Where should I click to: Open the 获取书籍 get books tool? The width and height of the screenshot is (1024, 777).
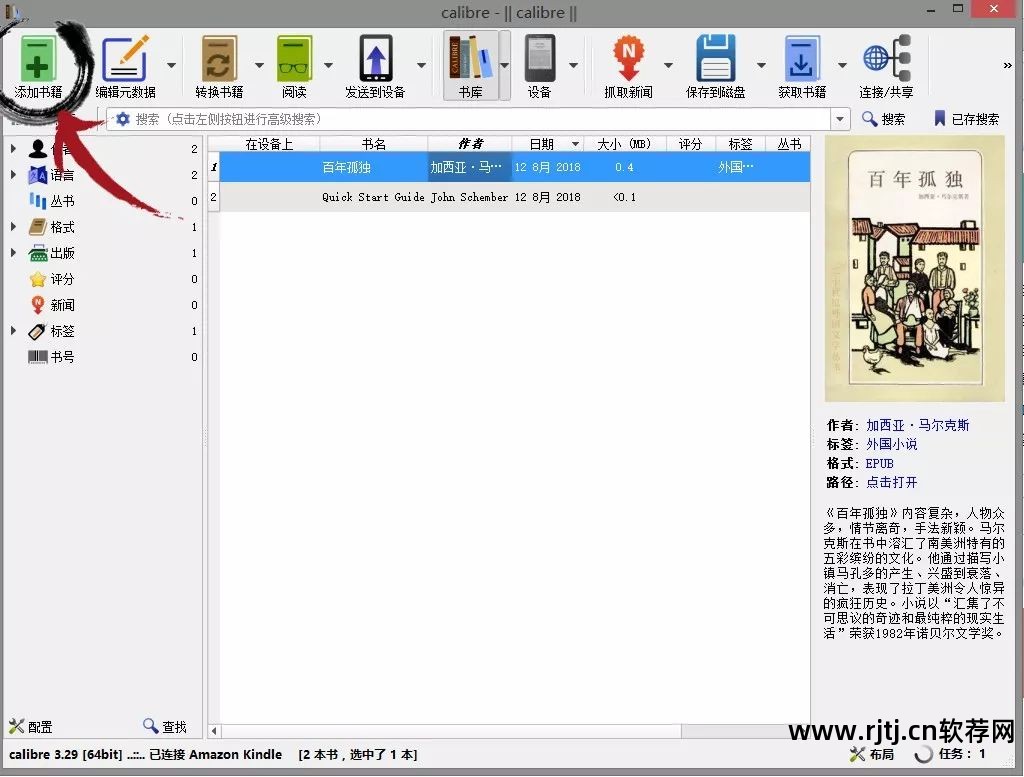pos(802,65)
